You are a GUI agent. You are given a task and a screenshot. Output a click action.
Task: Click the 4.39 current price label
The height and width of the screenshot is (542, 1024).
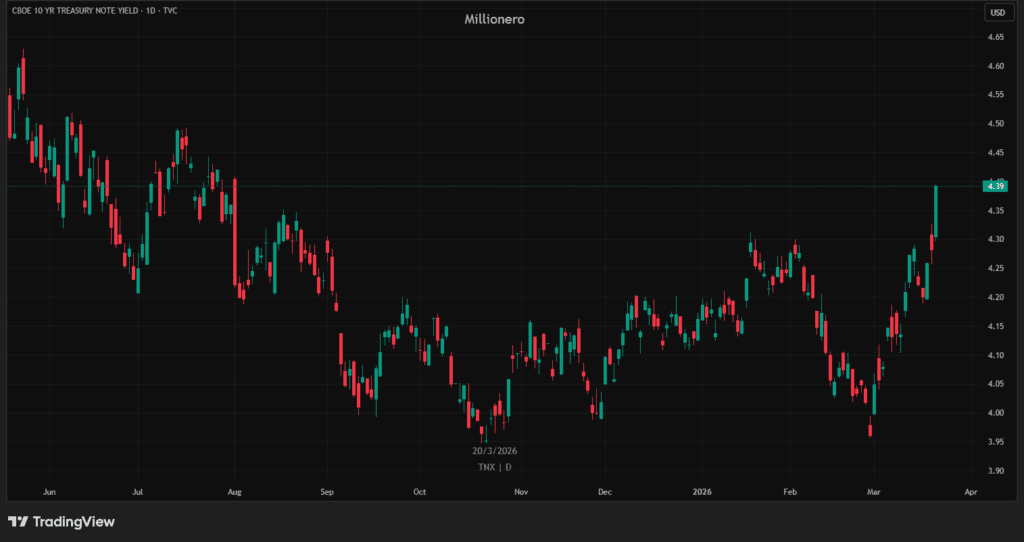(x=995, y=186)
